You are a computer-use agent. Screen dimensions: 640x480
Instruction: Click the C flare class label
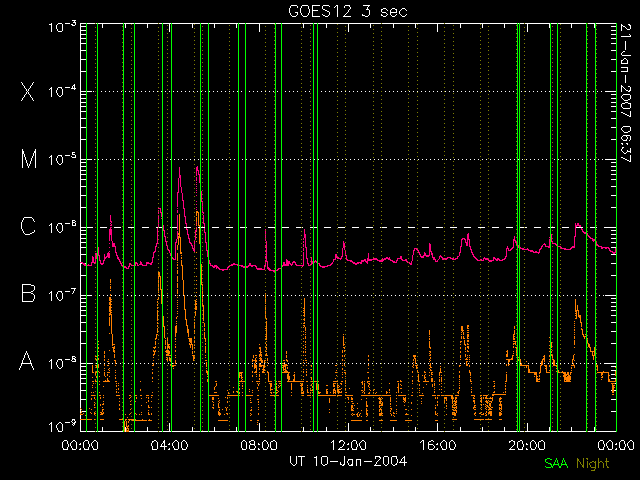click(28, 226)
